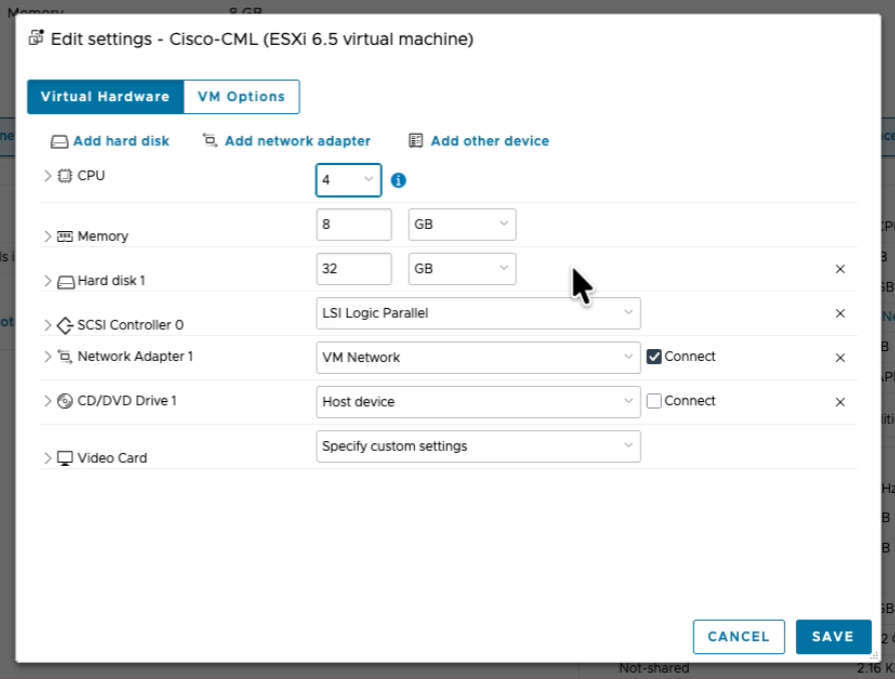Viewport: 895px width, 679px height.
Task: Click the Add network adapter icon
Action: 210,140
